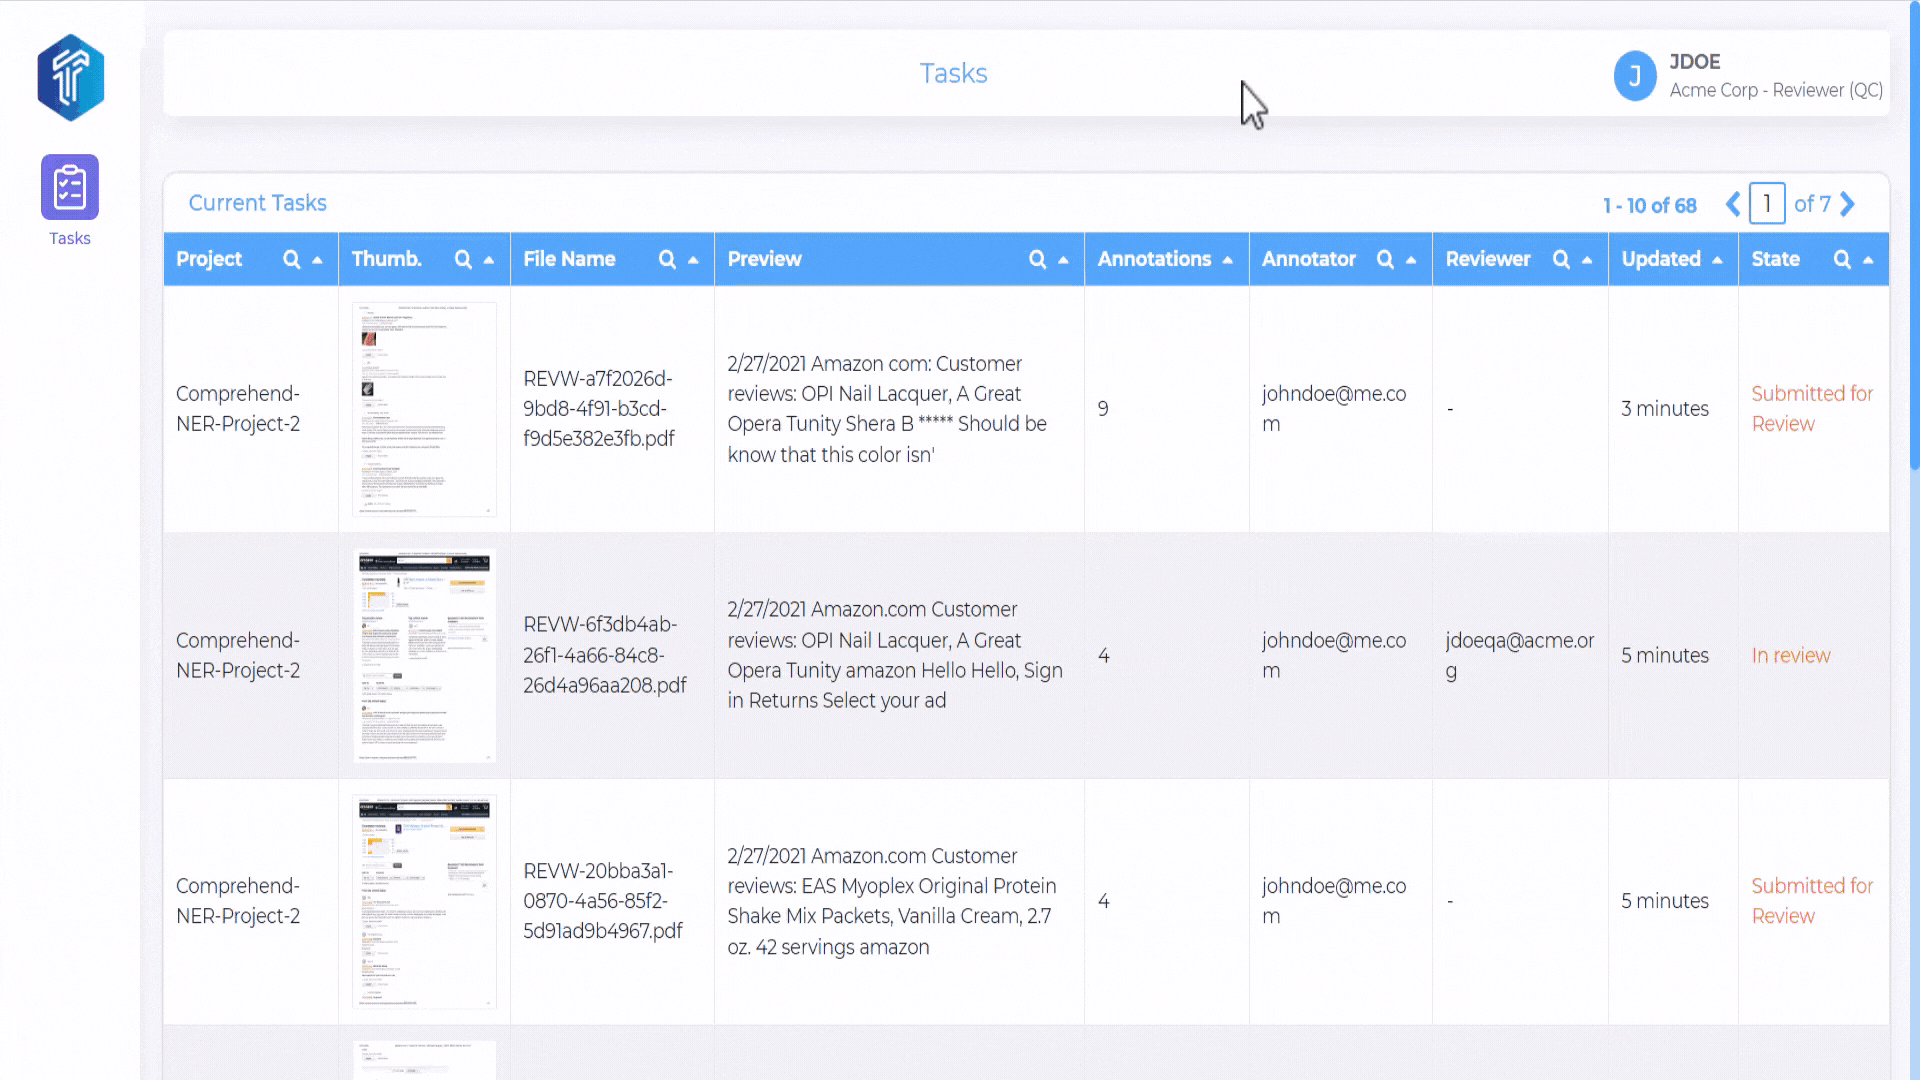The height and width of the screenshot is (1080, 1920).
Task: Open thumbnail for REVW-6f3db4ab file
Action: pyautogui.click(x=424, y=655)
